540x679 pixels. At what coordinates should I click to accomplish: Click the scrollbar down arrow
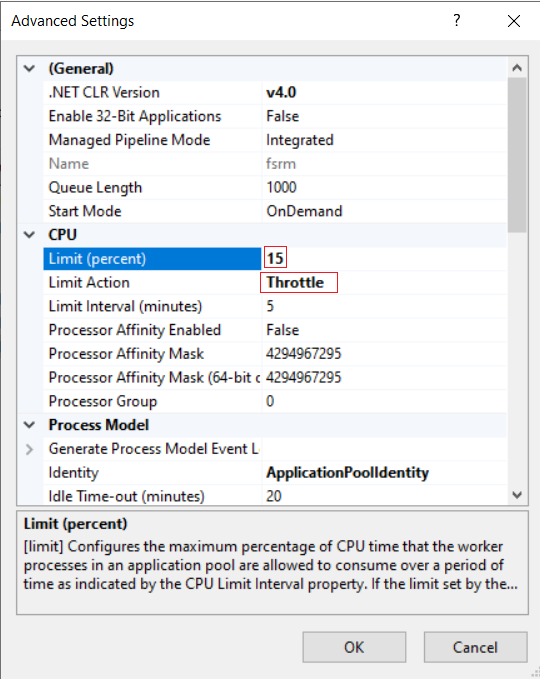(517, 495)
